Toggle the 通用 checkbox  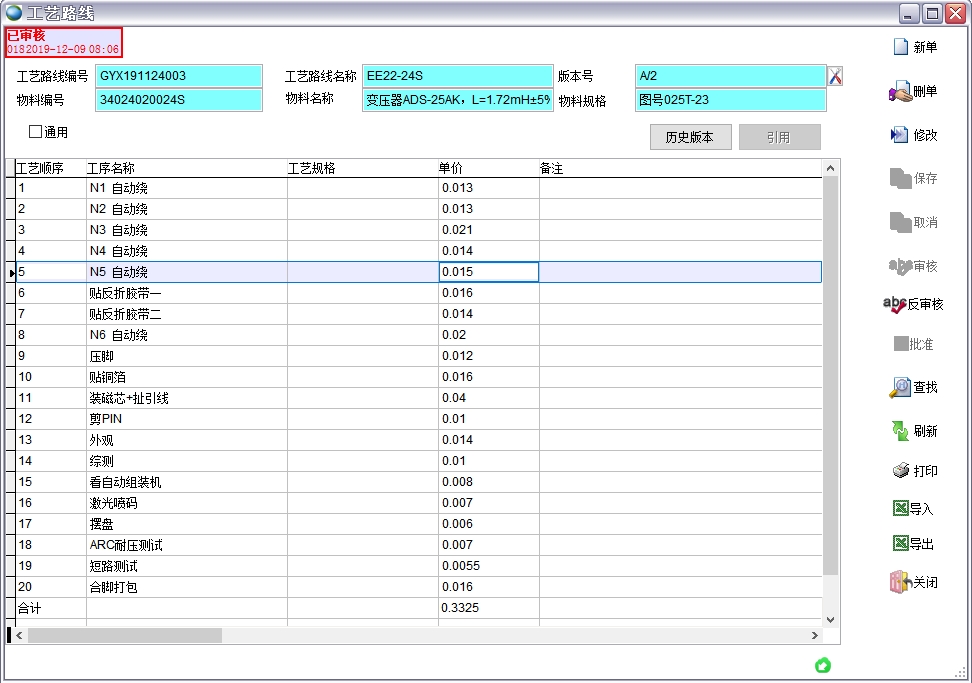click(x=36, y=132)
